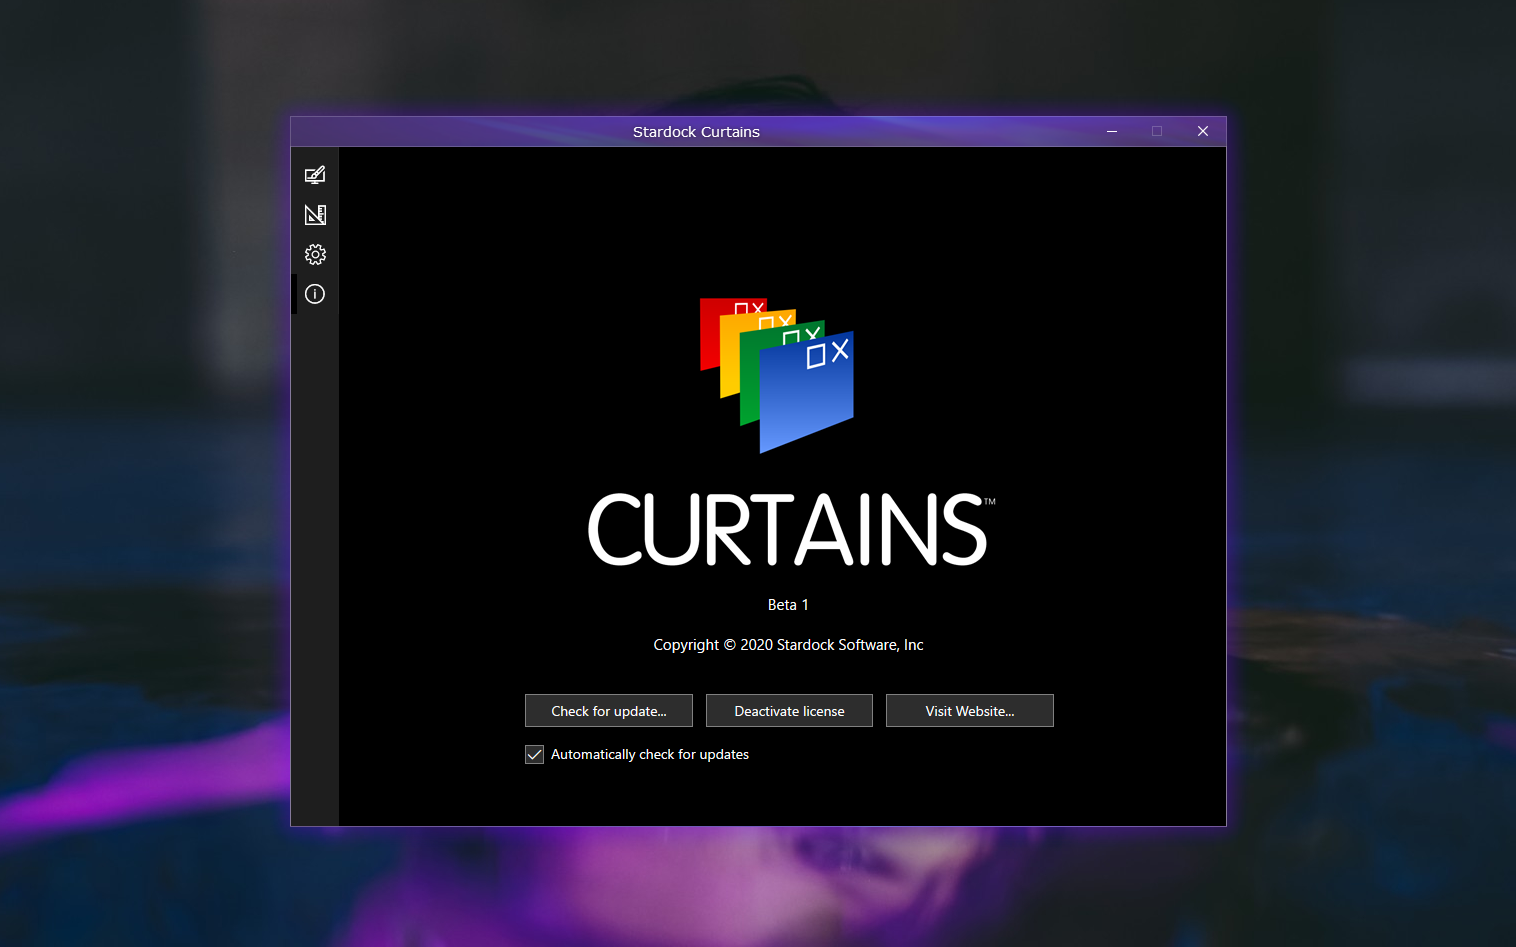Click the large CURTAINS wordmark
Screen dimensions: 1516x947
tap(790, 530)
